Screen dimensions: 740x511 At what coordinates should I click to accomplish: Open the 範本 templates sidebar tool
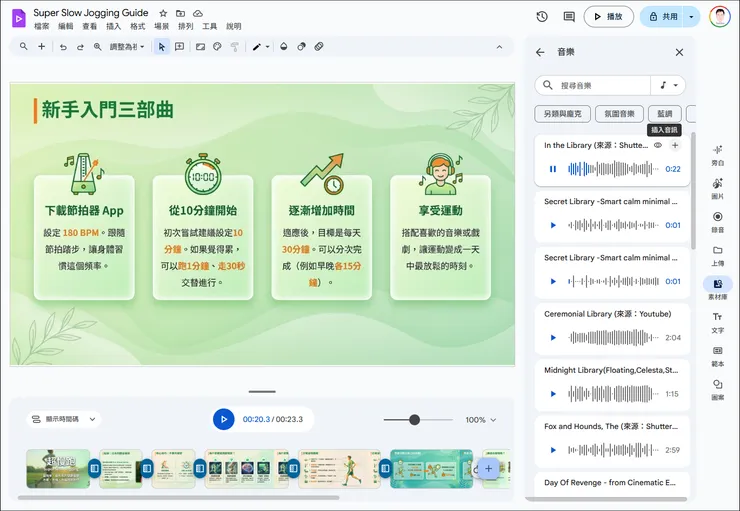pos(717,356)
